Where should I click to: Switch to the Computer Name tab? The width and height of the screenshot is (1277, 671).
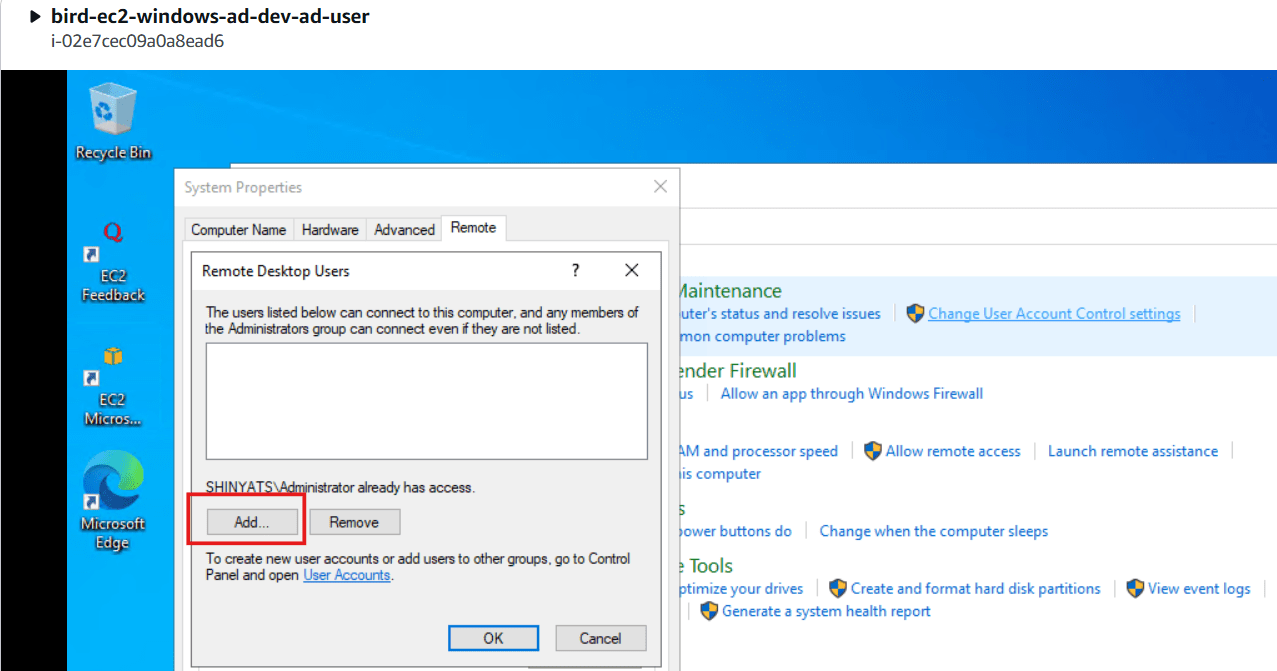coord(239,229)
